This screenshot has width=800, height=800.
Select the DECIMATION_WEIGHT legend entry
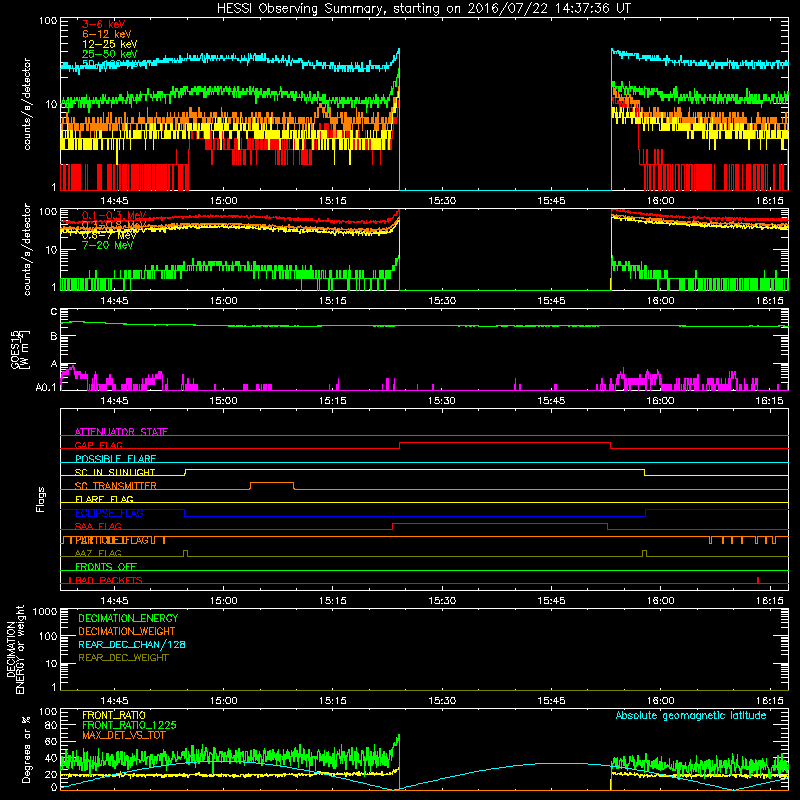point(127,631)
